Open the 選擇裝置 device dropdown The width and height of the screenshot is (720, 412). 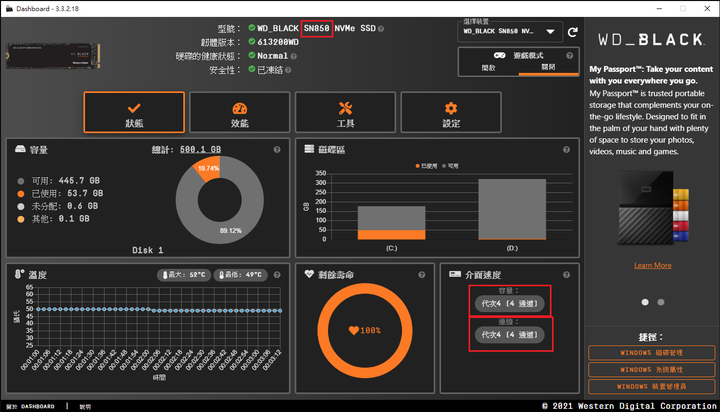click(510, 32)
